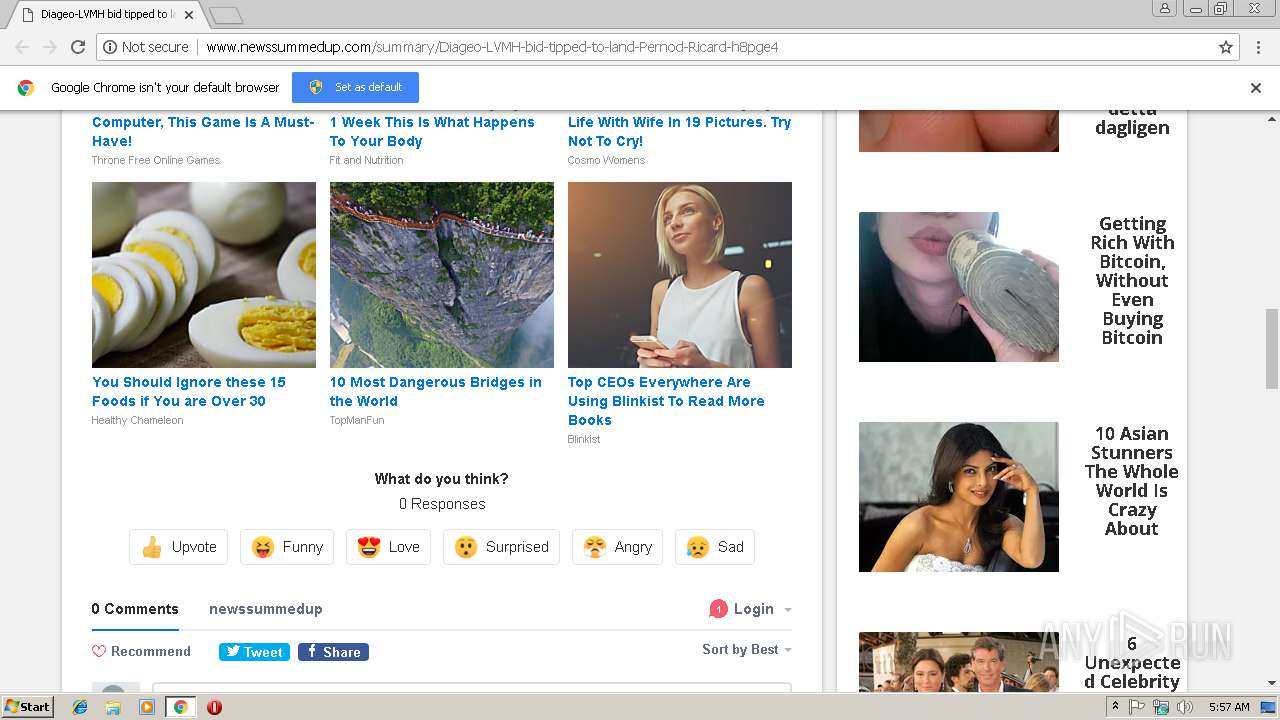Open Sort by Best dropdown
Viewport: 1280px width, 720px height.
pyautogui.click(x=746, y=650)
